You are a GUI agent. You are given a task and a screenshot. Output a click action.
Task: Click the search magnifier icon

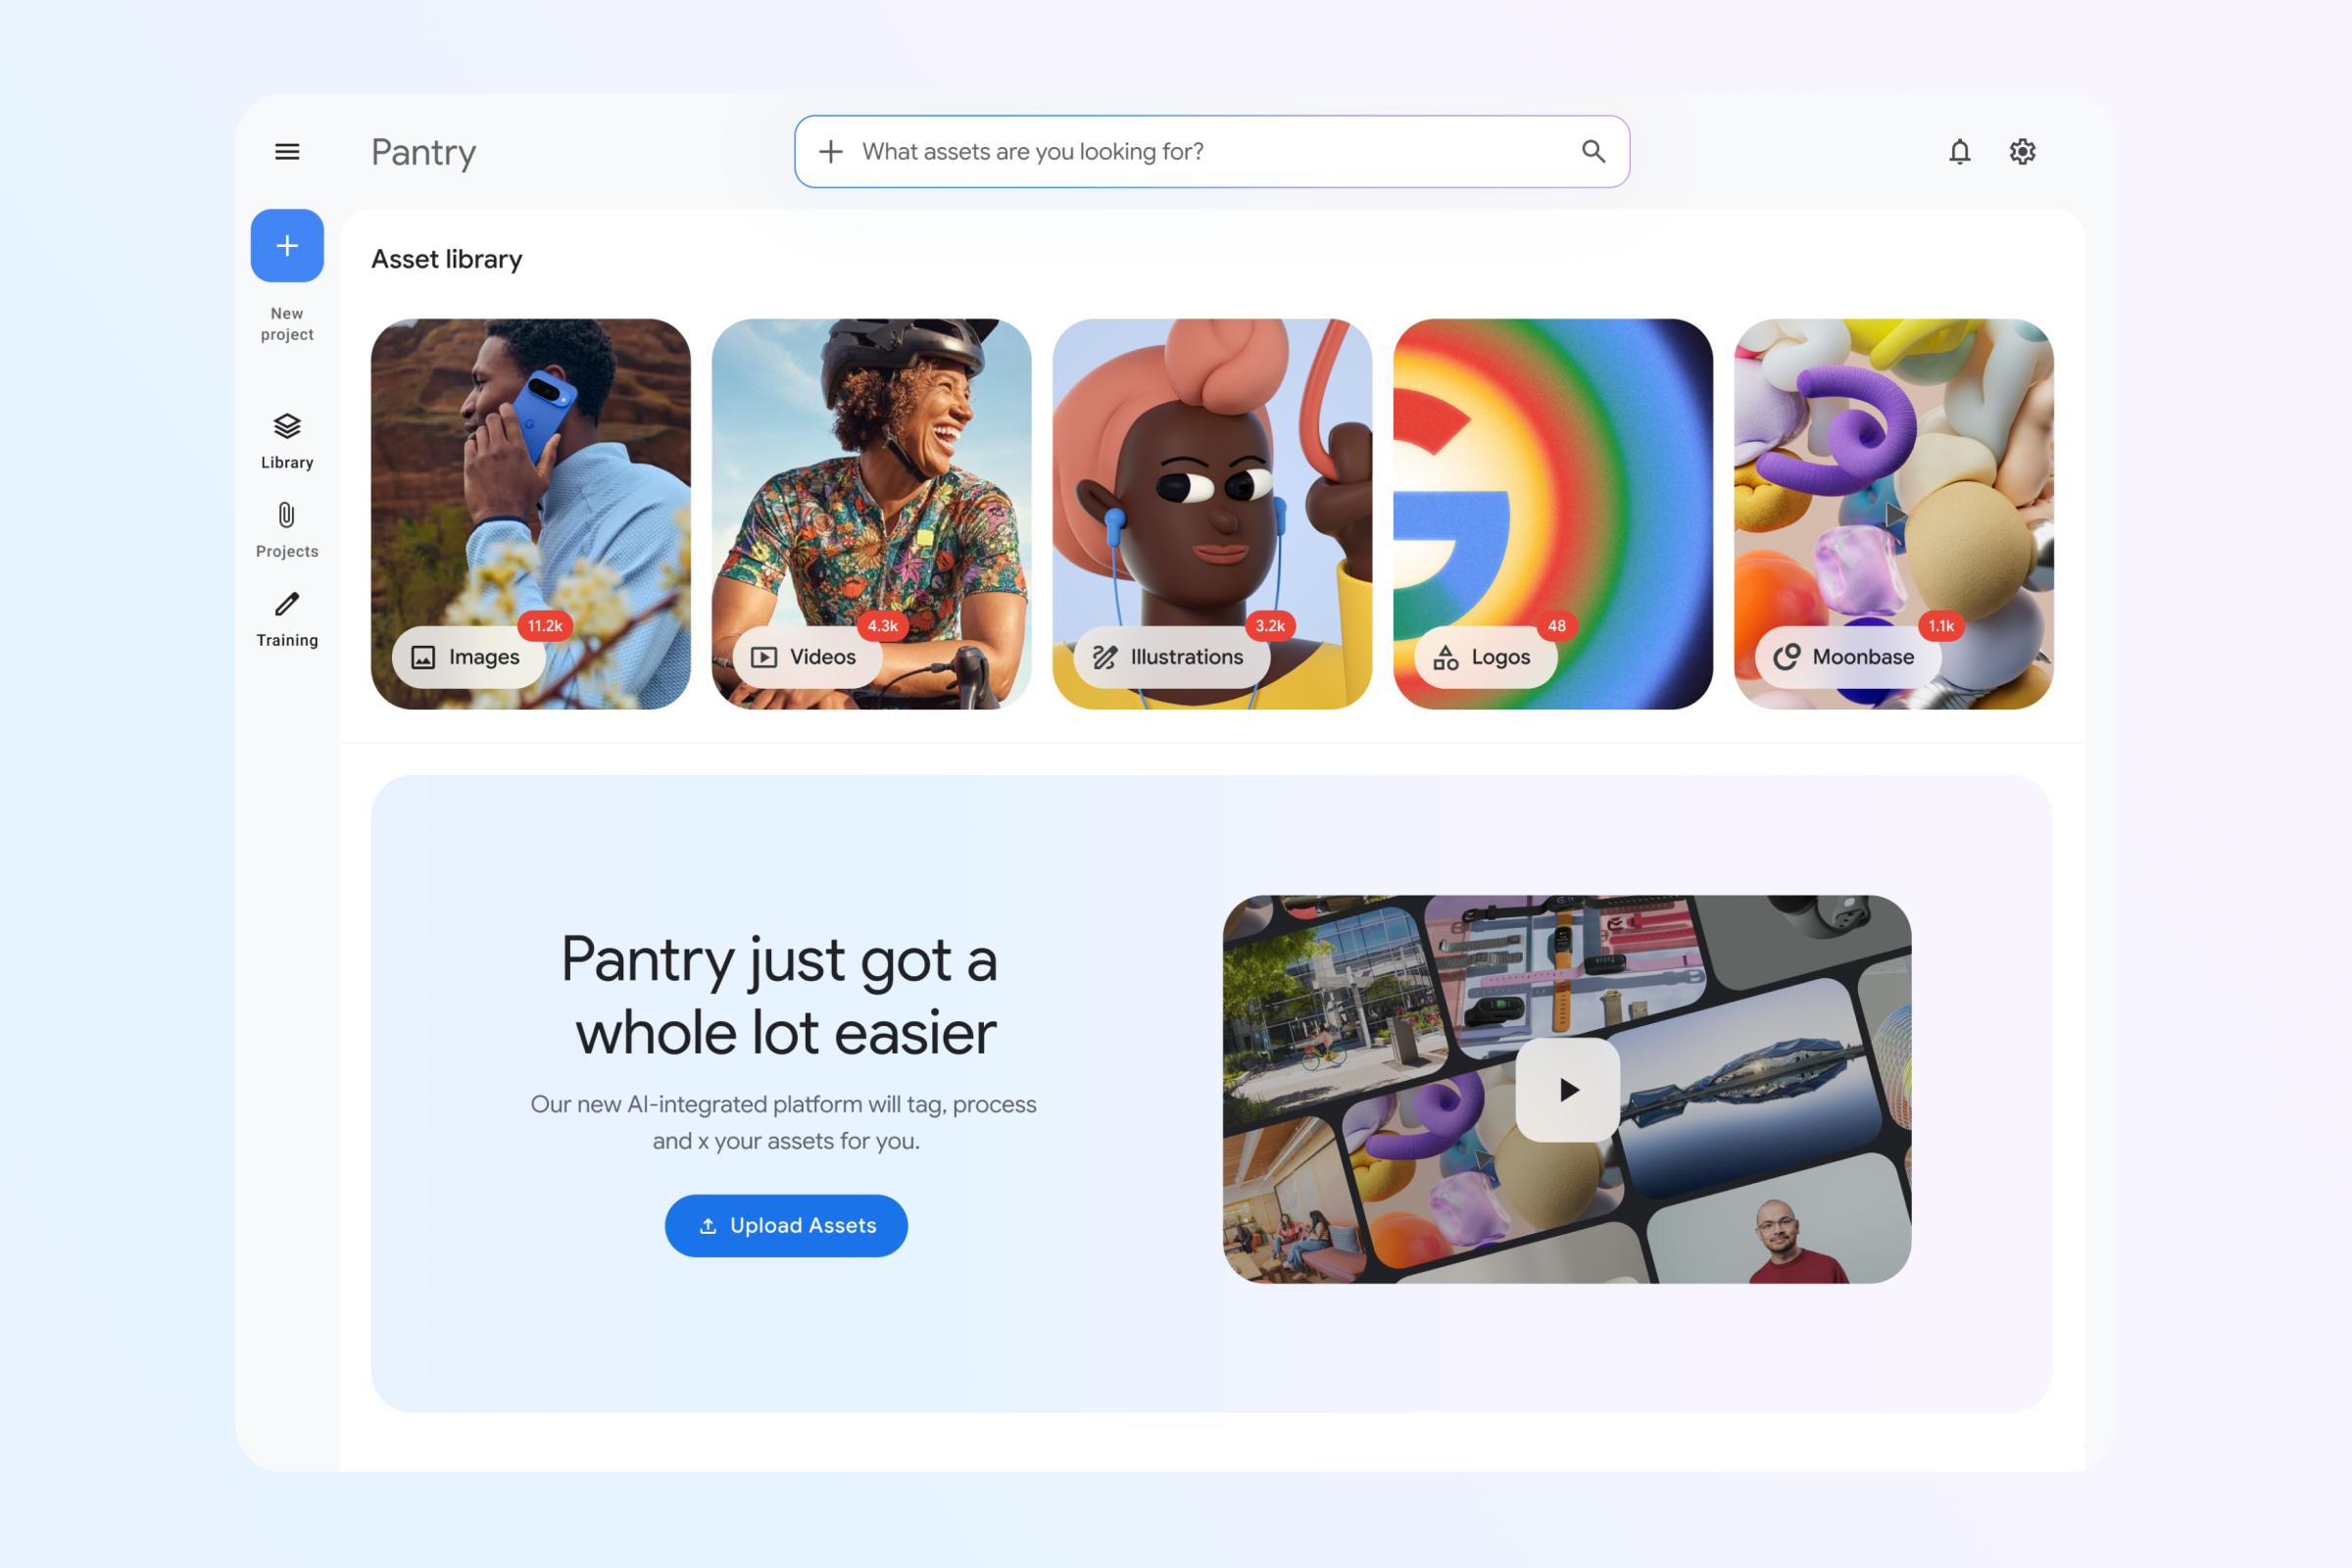[1594, 152]
